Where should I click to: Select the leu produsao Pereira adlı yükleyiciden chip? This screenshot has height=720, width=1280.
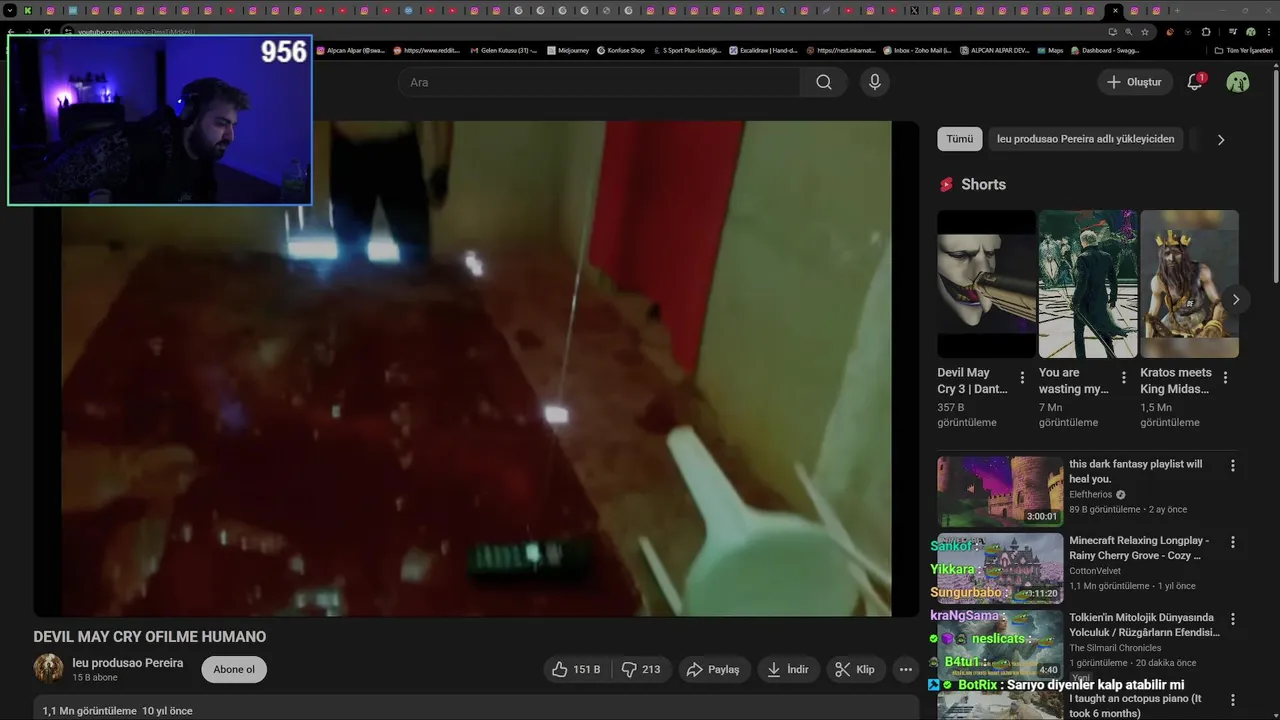tap(1086, 139)
